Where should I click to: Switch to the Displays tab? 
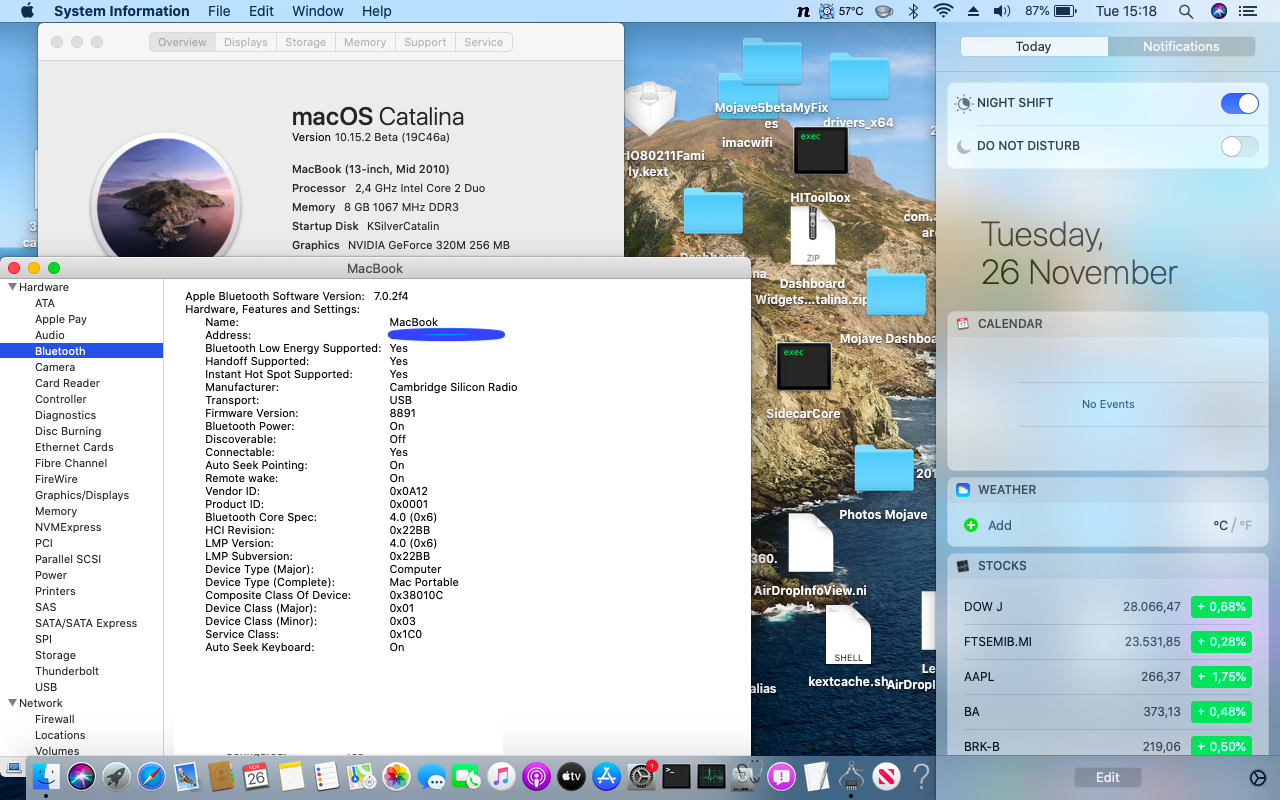246,42
